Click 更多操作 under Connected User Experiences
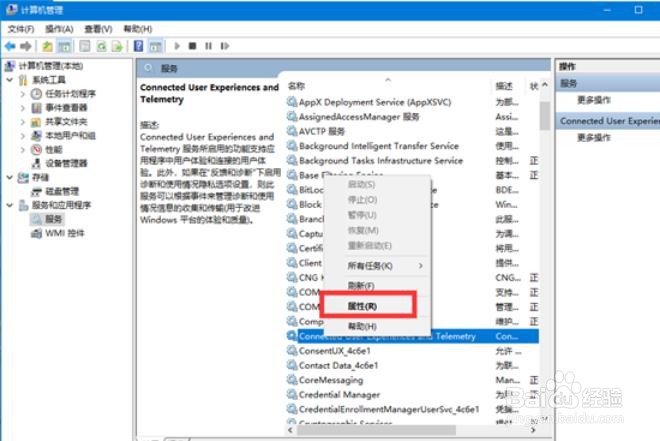This screenshot has height=441, width=660. (593, 137)
